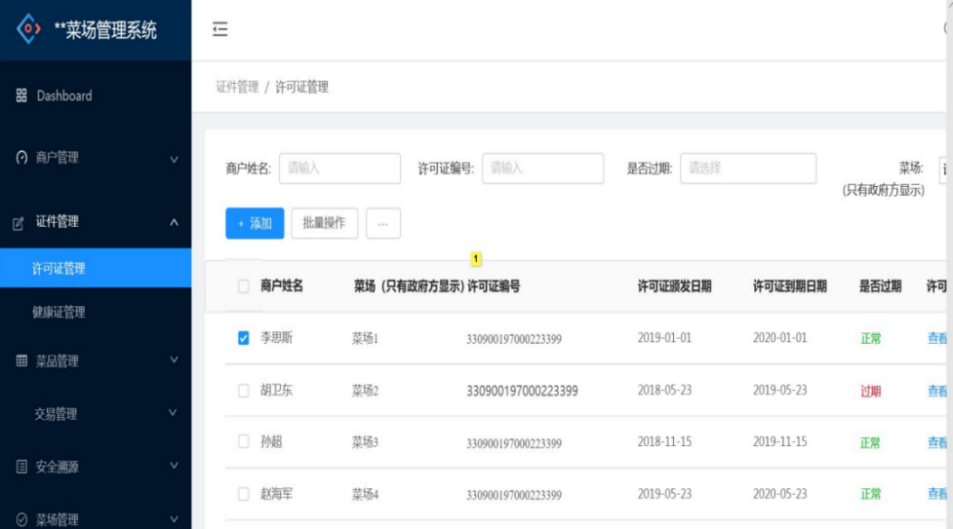Click issue date 2018-05-23
Screen dimensions: 953x529
click(x=664, y=390)
